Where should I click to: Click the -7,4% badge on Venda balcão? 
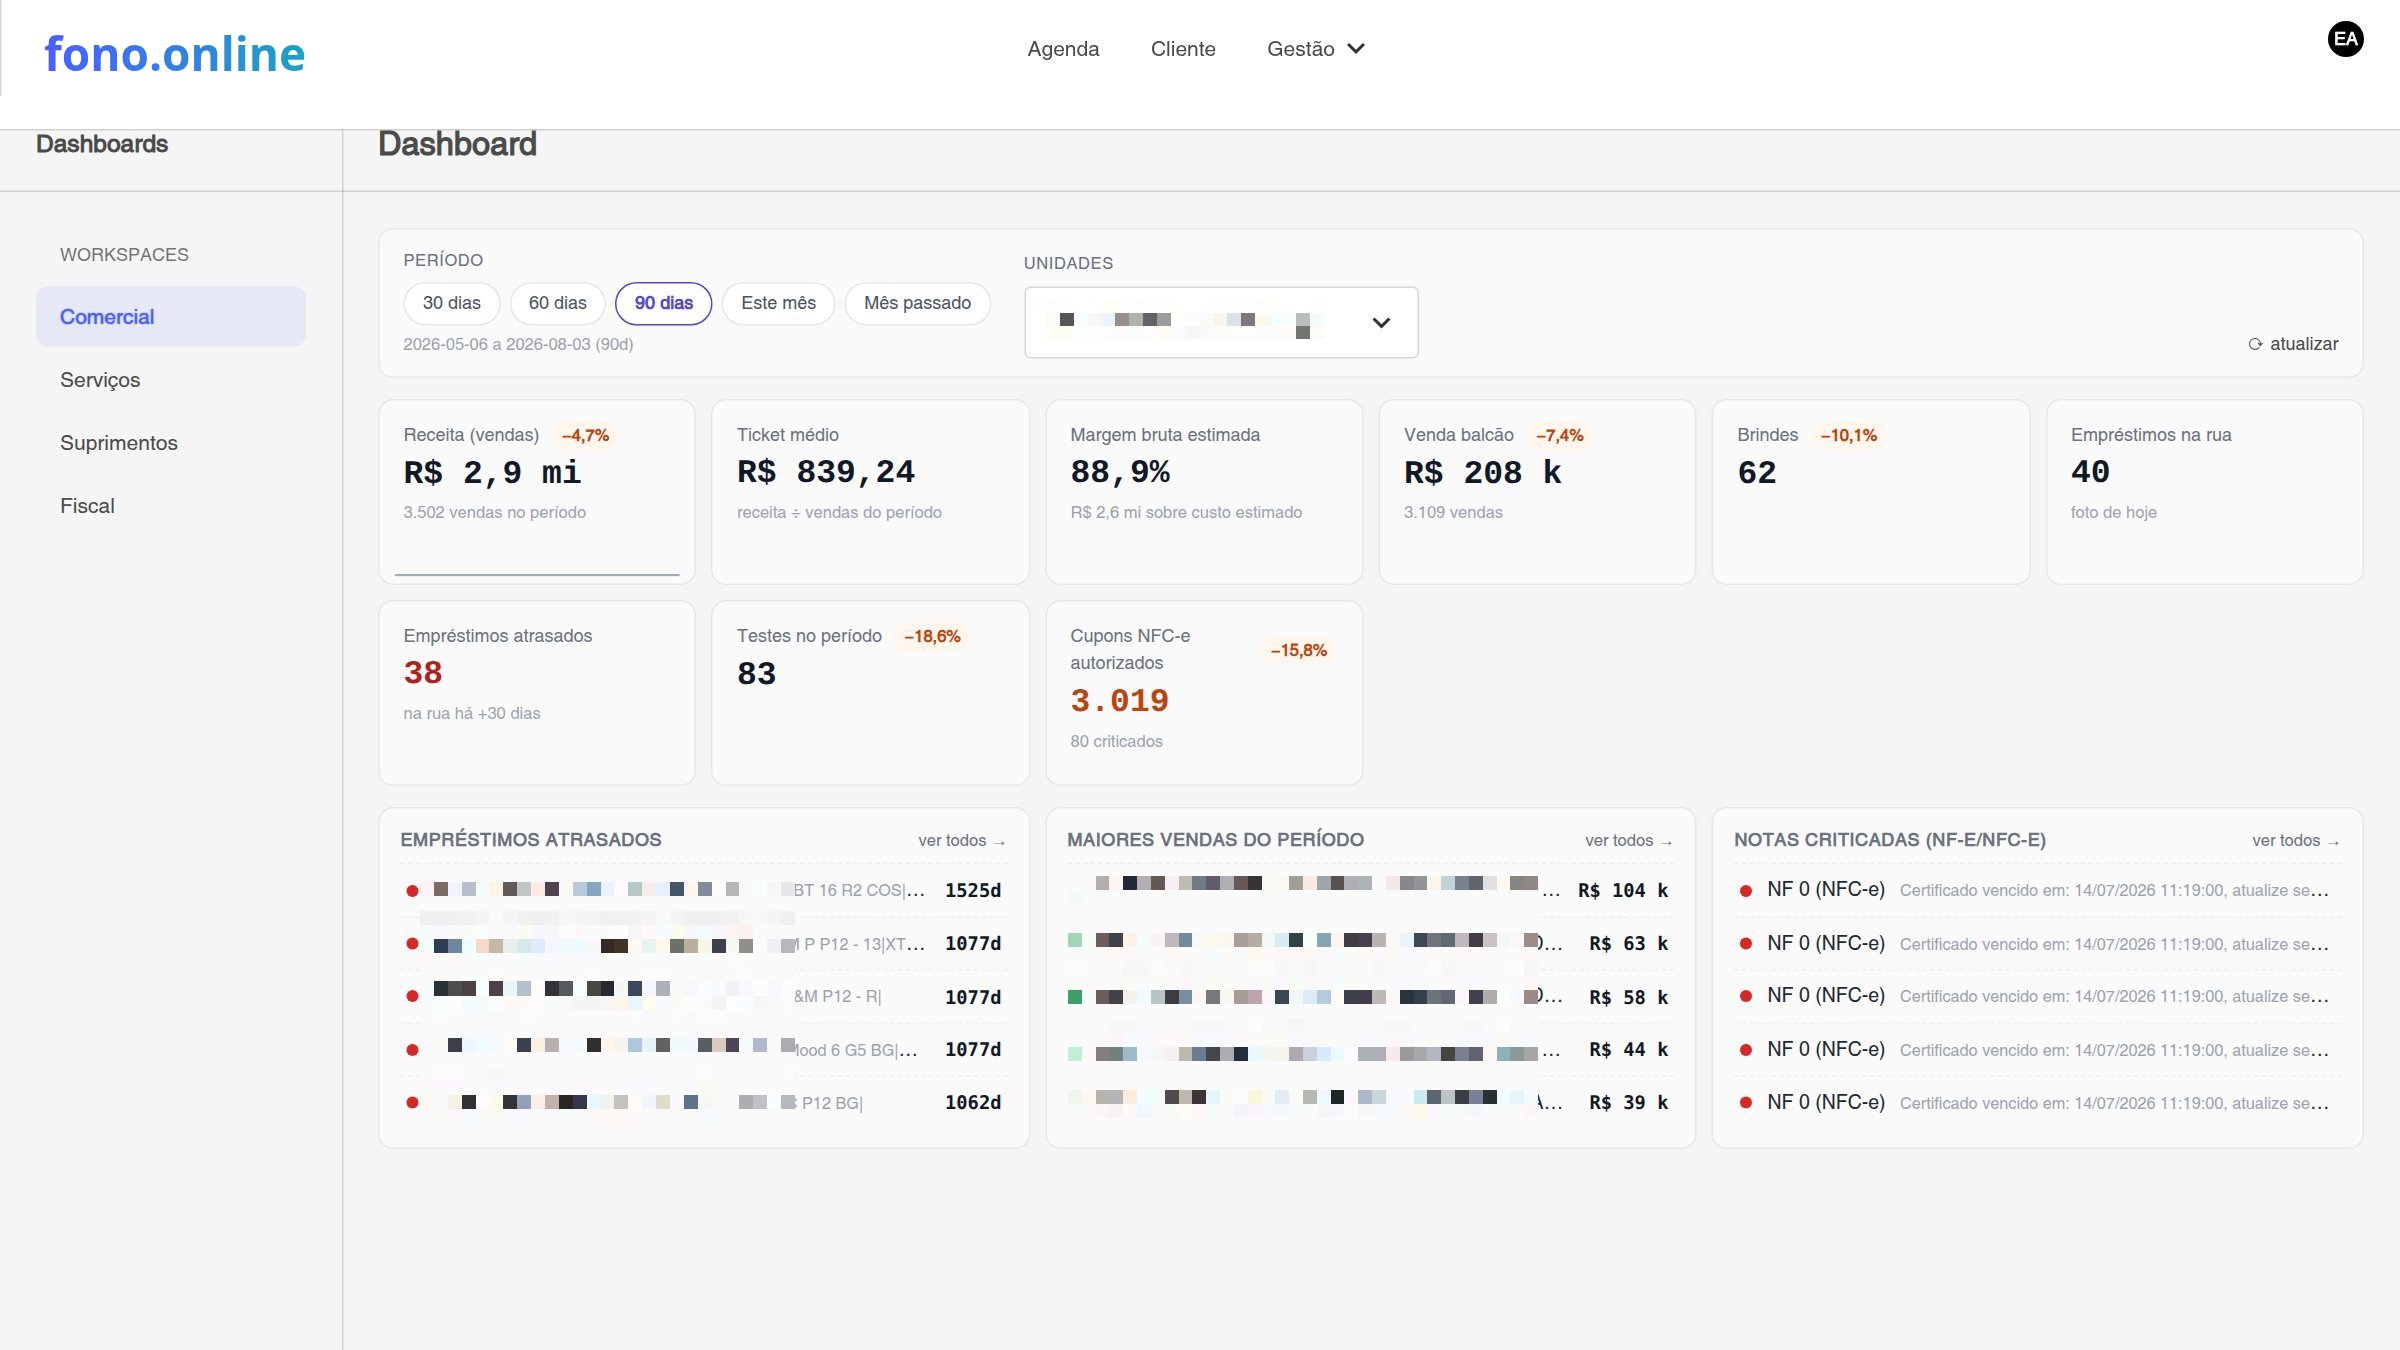(1560, 435)
